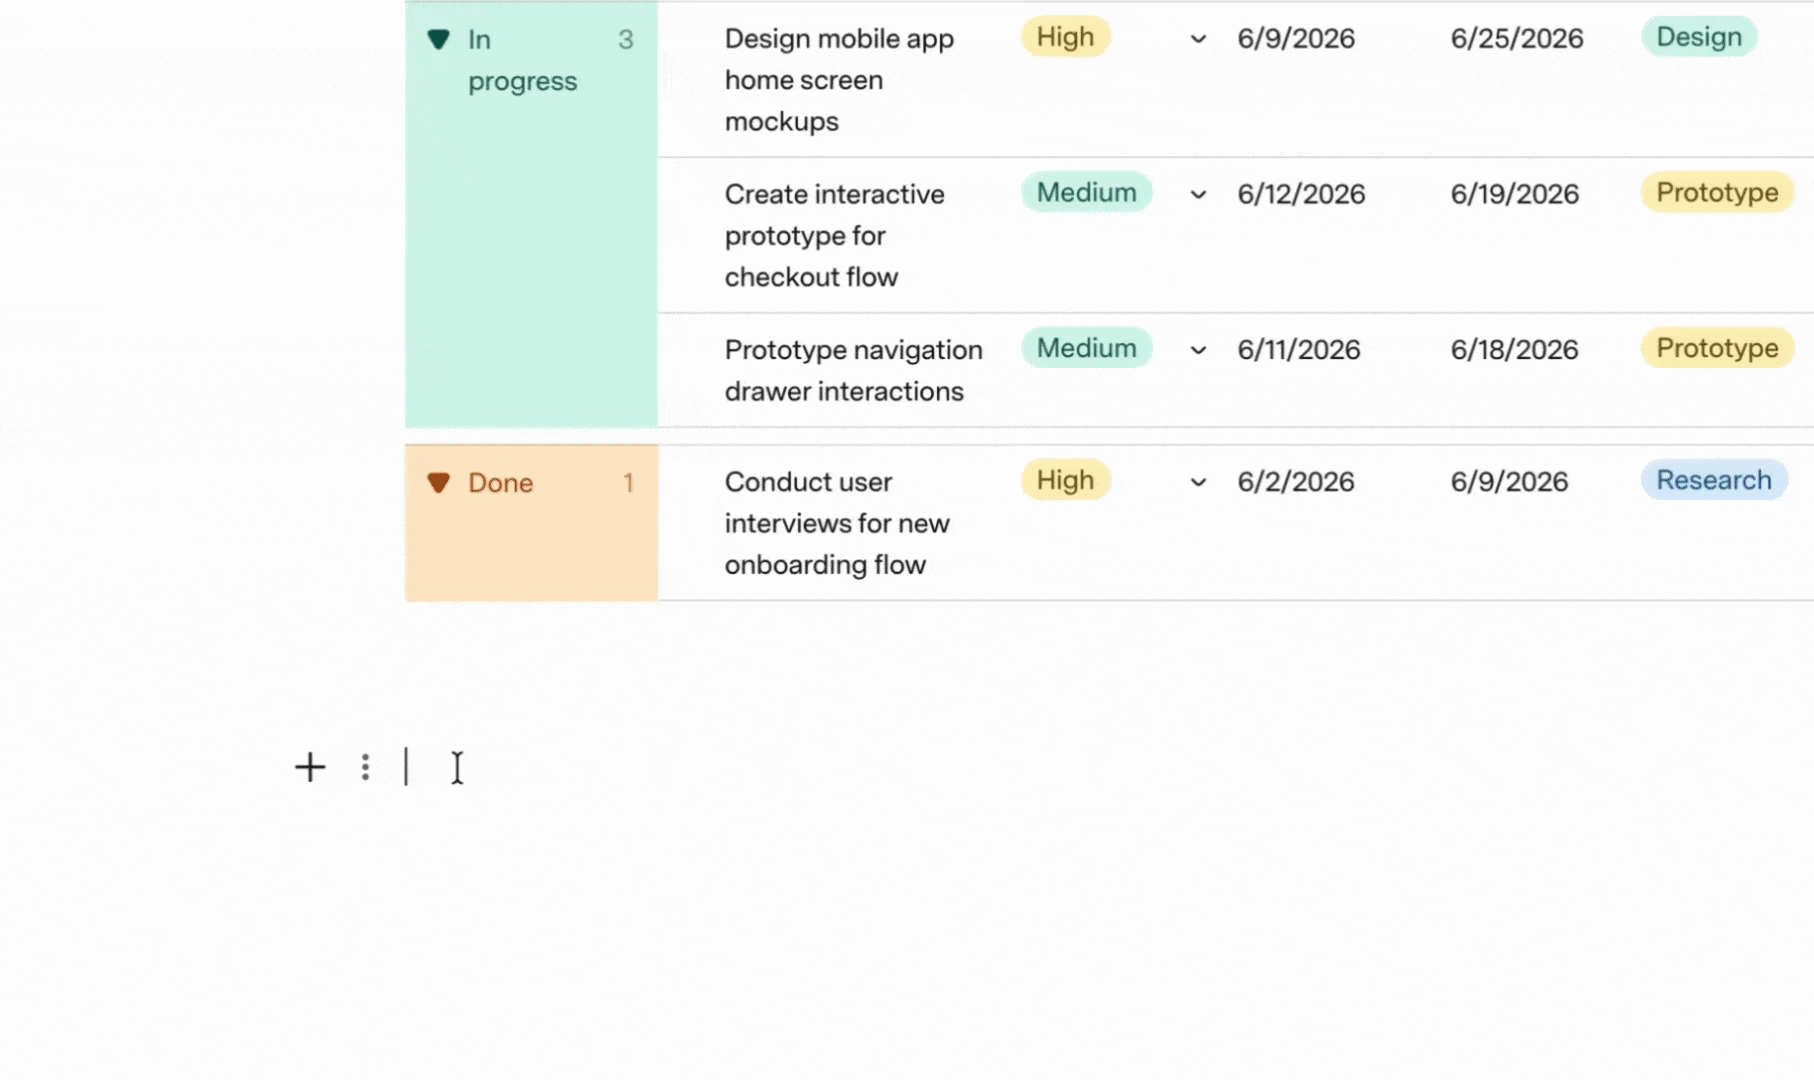This screenshot has height=1080, width=1814.
Task: Click Medium tag on Prototype navigation drawer row
Action: point(1086,348)
